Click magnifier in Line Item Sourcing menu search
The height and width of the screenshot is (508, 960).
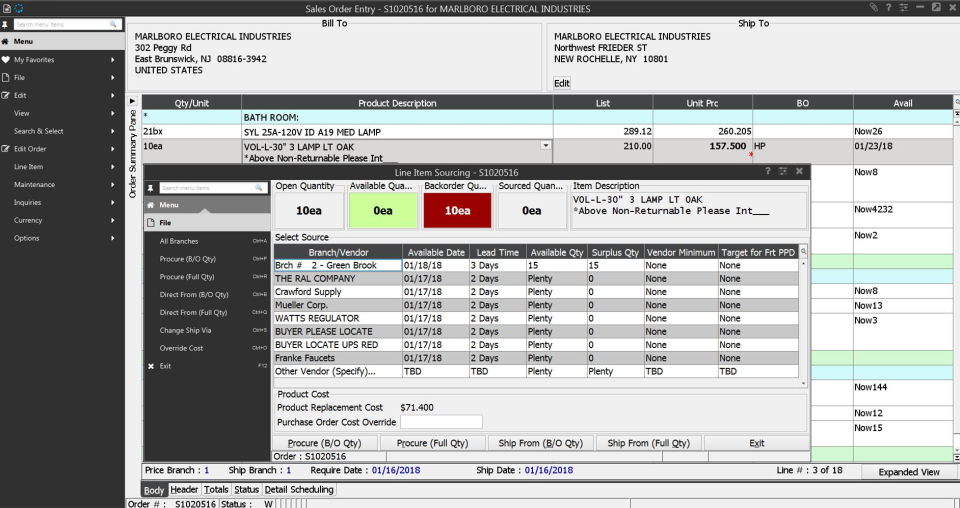click(259, 188)
